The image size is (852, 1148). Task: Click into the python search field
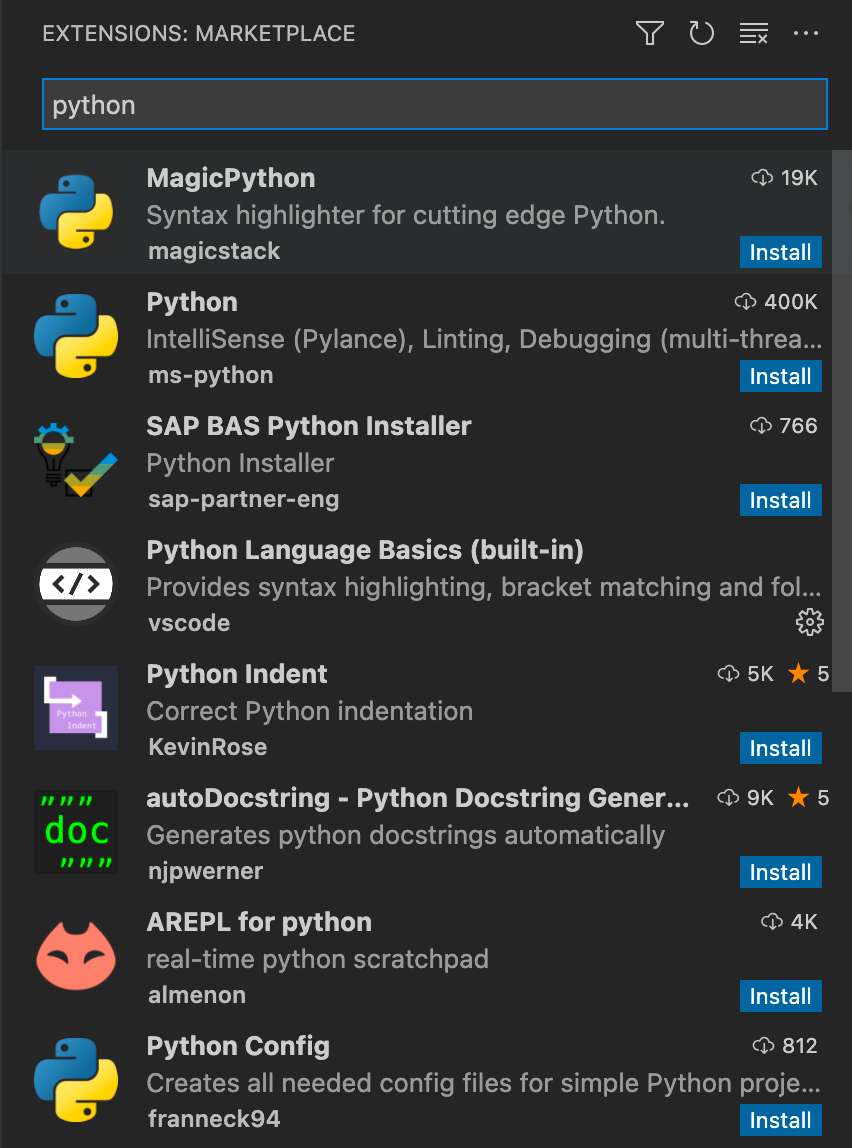434,105
